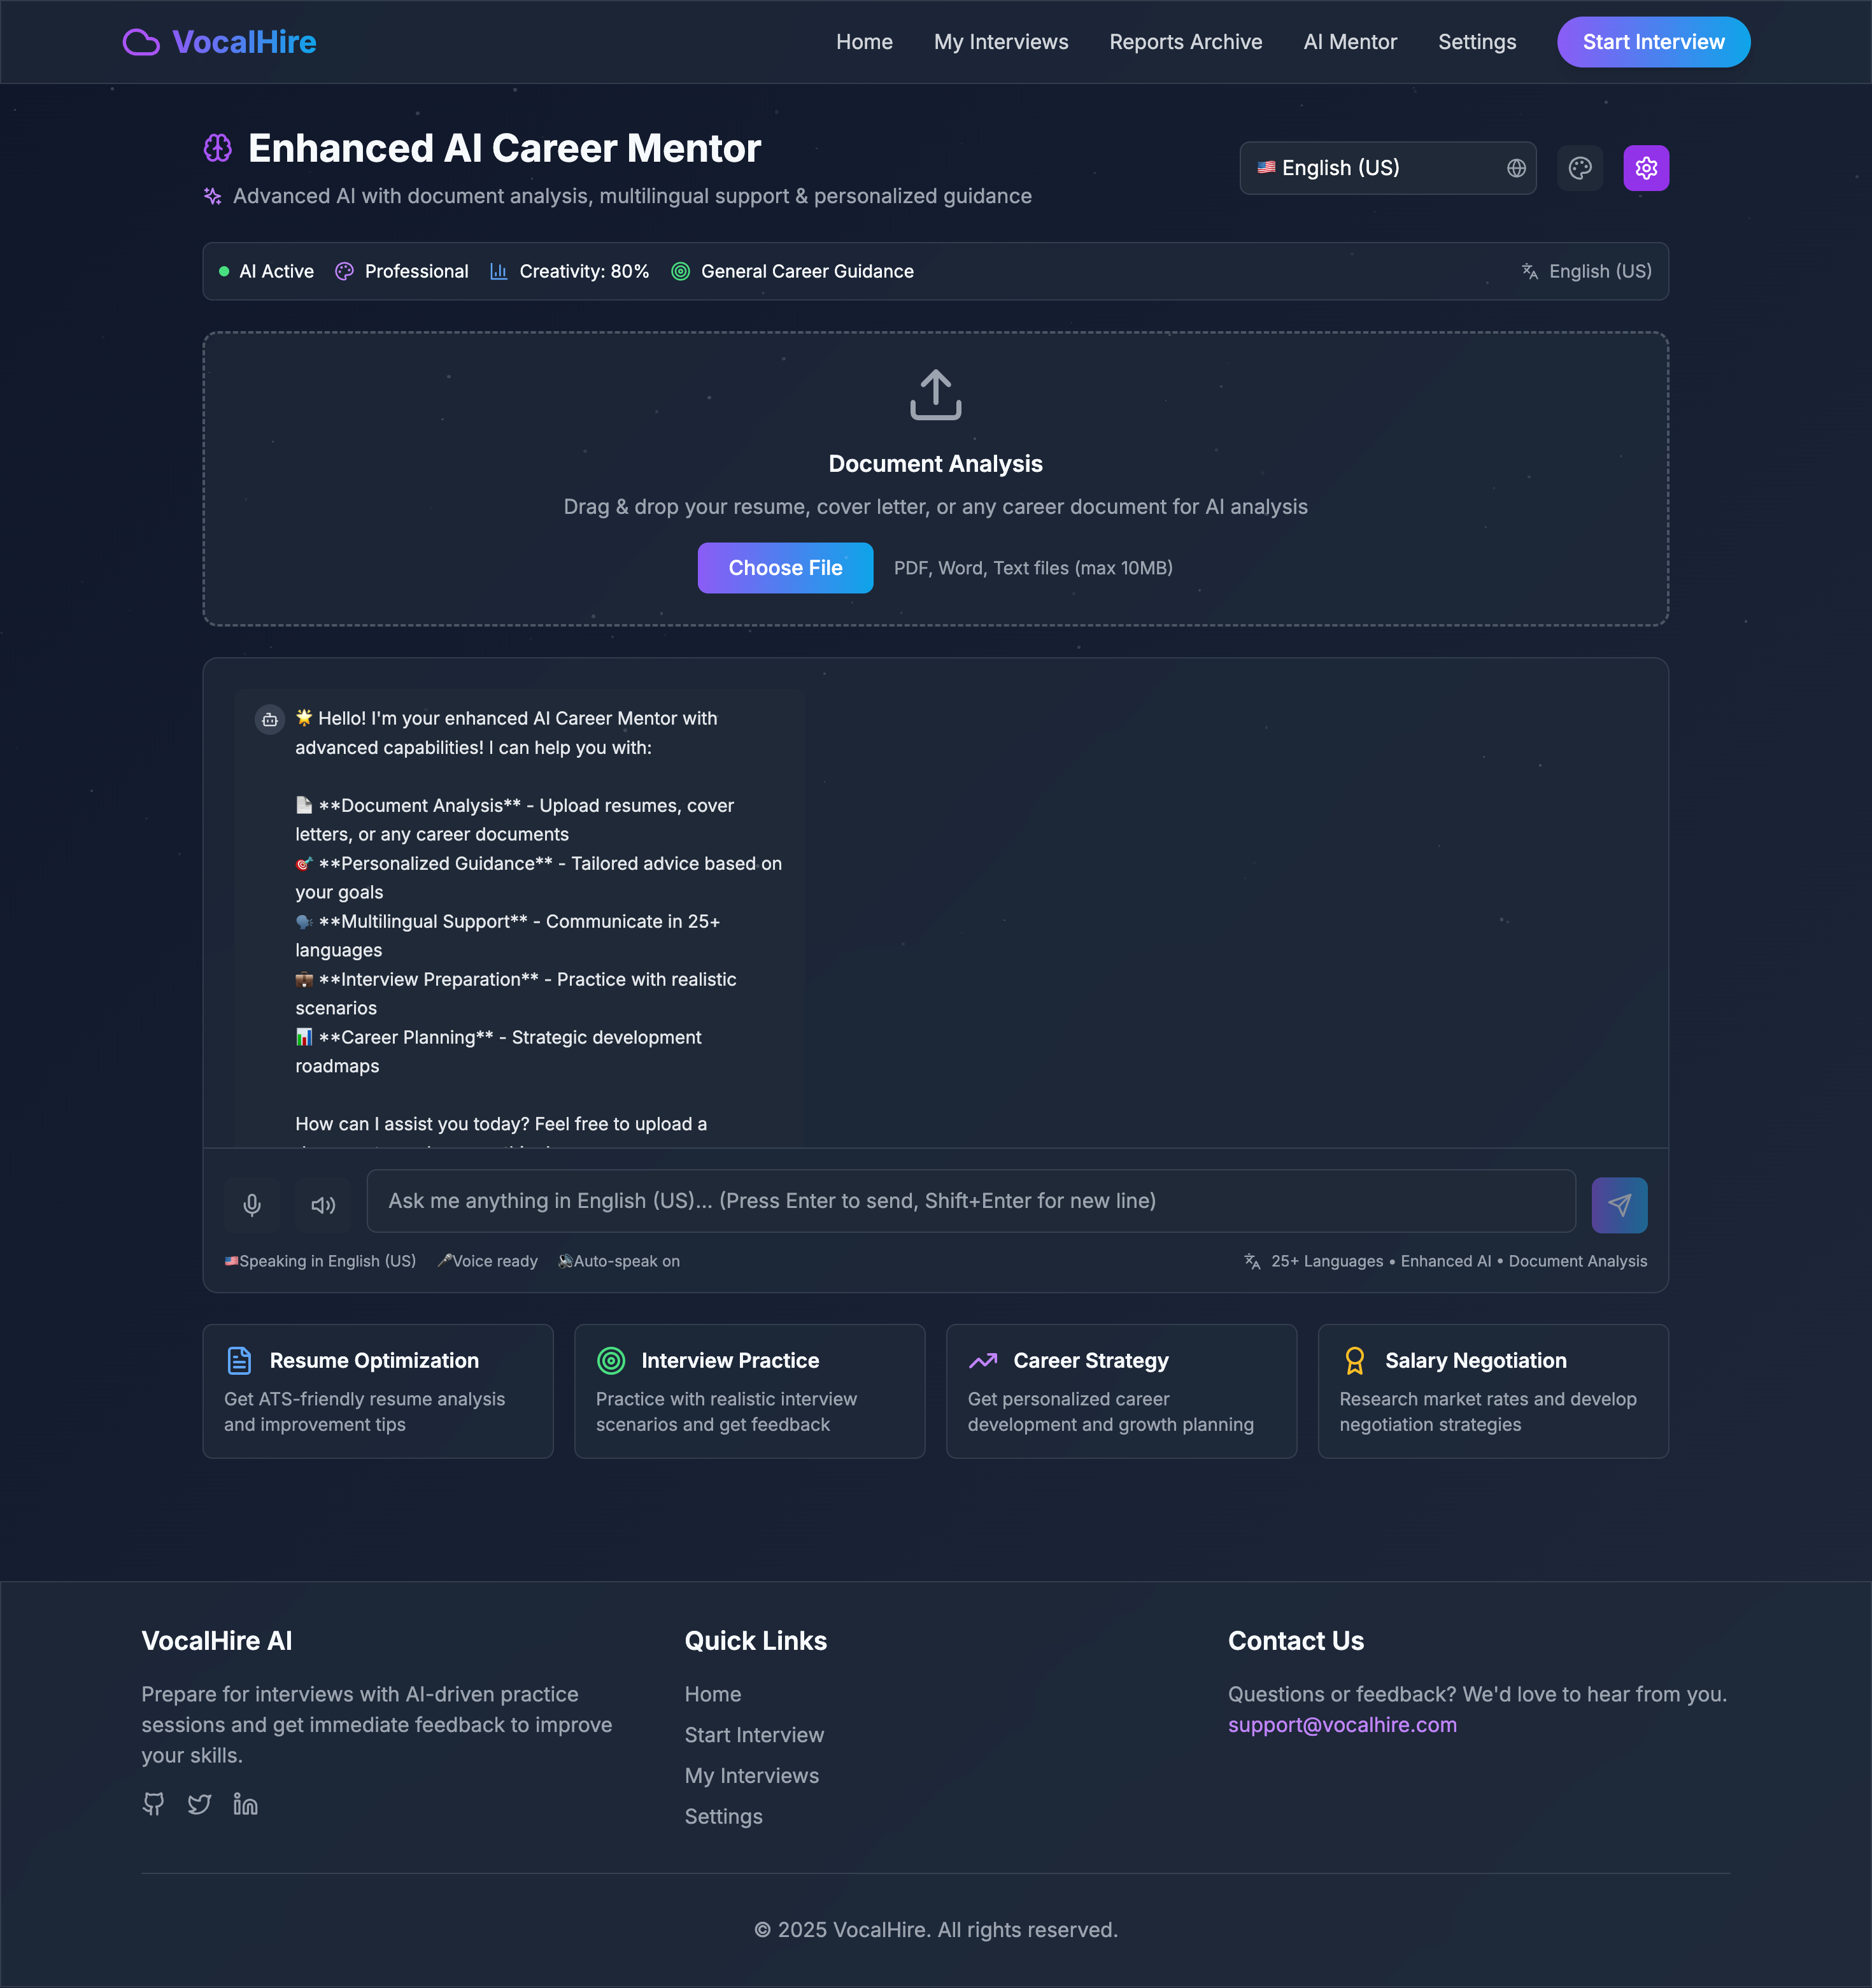This screenshot has width=1872, height=1988.
Task: Select the Salary Negotiation card
Action: (x=1492, y=1391)
